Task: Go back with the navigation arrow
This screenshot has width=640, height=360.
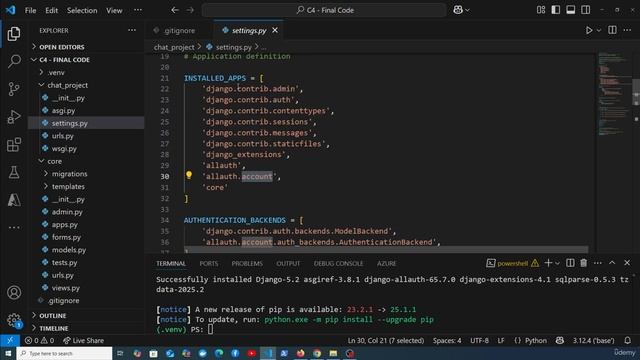Action: 175,10
